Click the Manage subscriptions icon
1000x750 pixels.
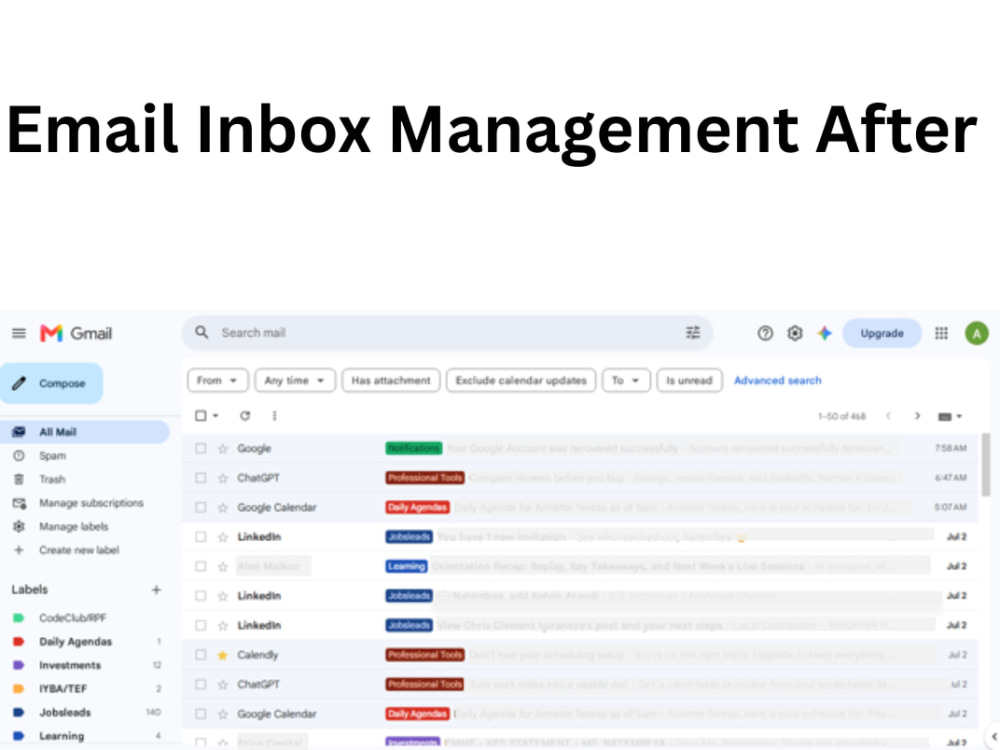click(19, 503)
